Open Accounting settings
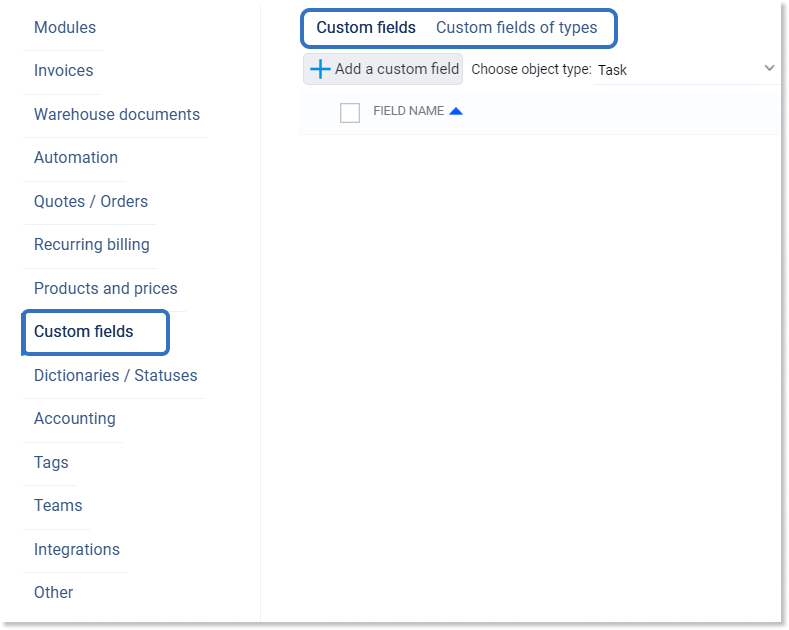This screenshot has width=789, height=630. (75, 419)
